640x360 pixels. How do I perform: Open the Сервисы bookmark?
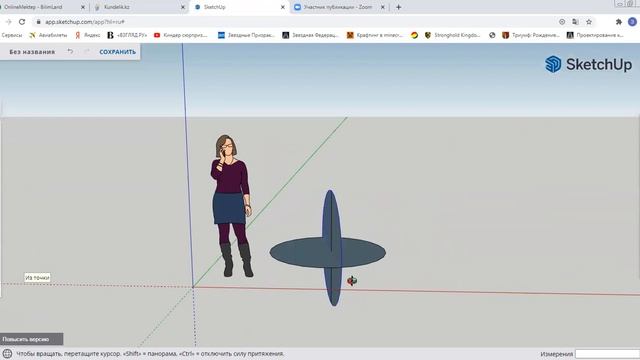(x=12, y=35)
